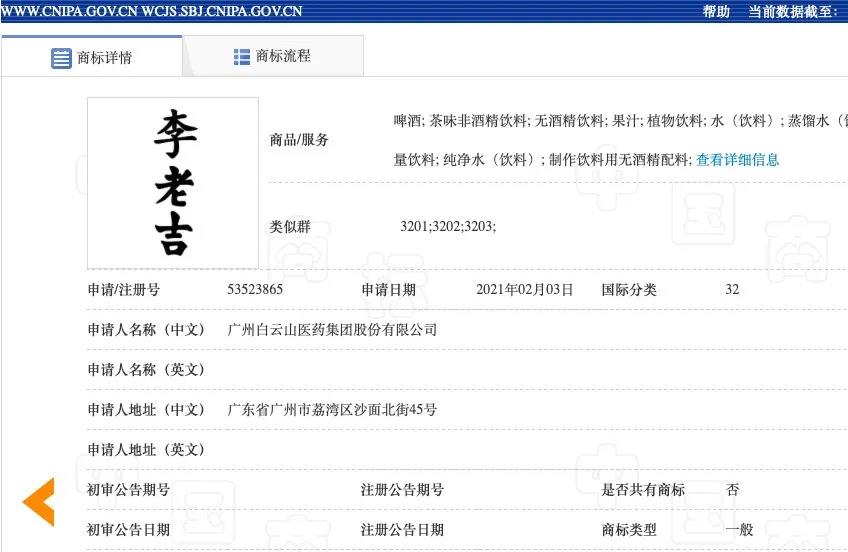Select goods text starting 啤酒; 茶味非酒精饮料
The height and width of the screenshot is (552, 848).
coord(620,120)
